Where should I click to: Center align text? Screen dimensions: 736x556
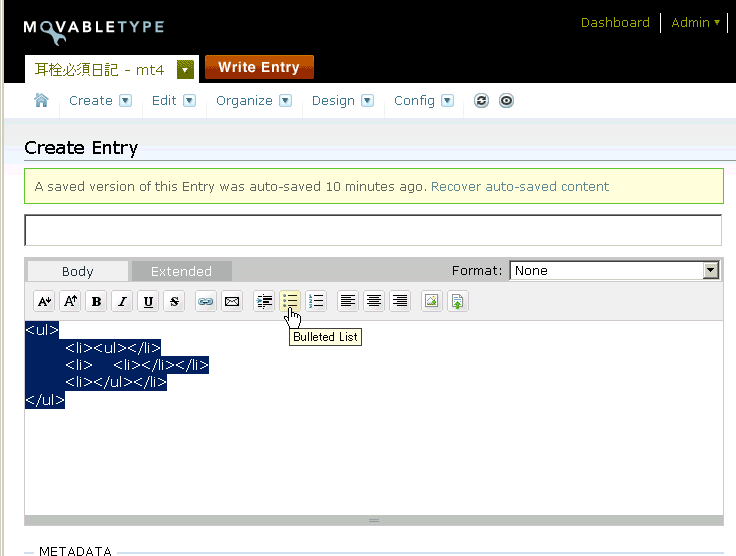click(374, 301)
